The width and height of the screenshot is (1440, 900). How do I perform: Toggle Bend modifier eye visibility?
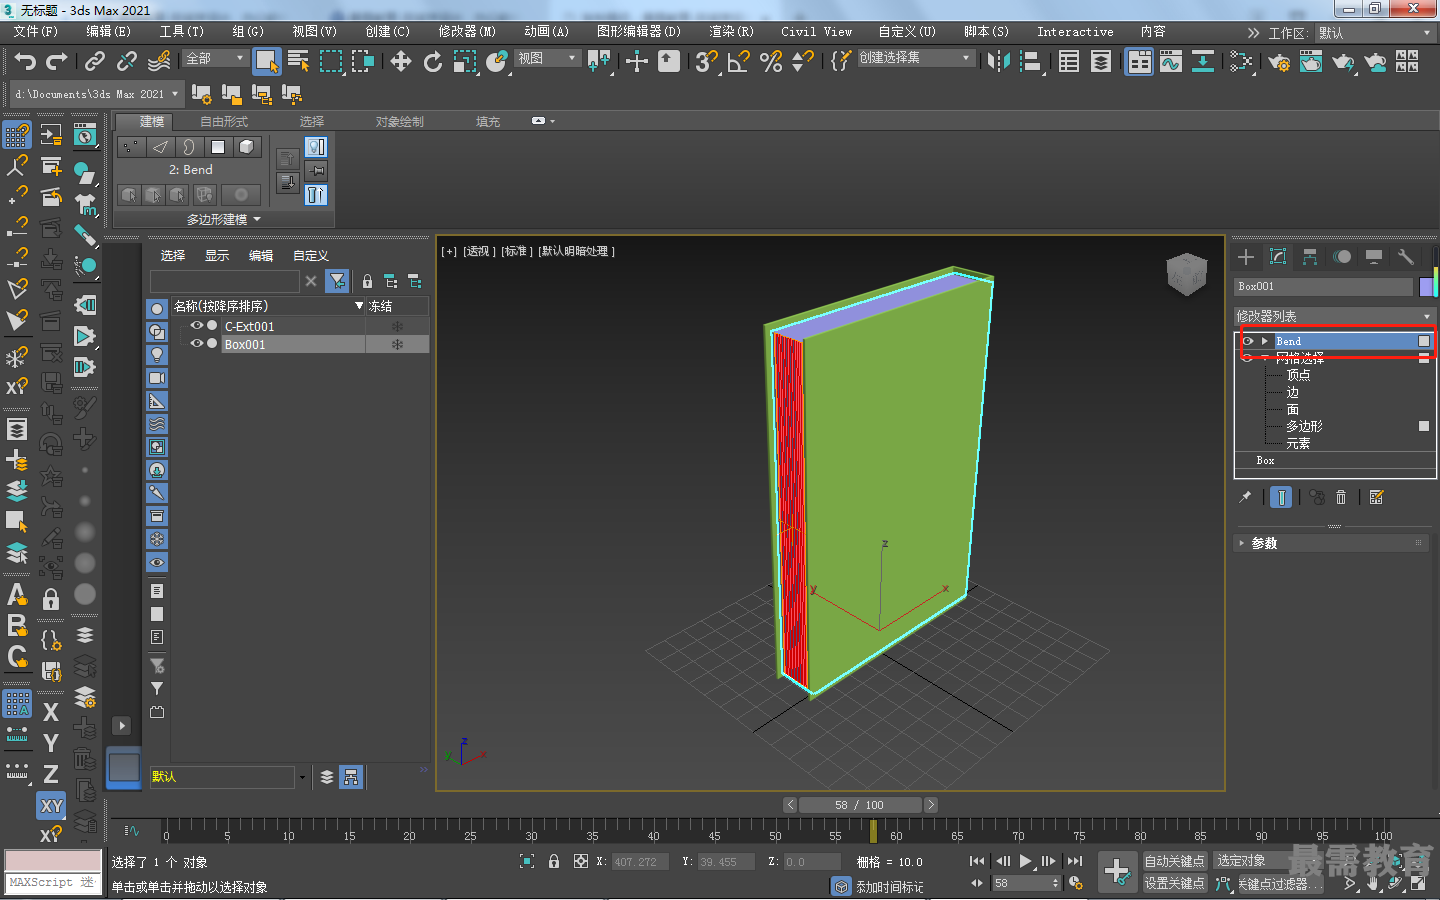click(x=1248, y=341)
